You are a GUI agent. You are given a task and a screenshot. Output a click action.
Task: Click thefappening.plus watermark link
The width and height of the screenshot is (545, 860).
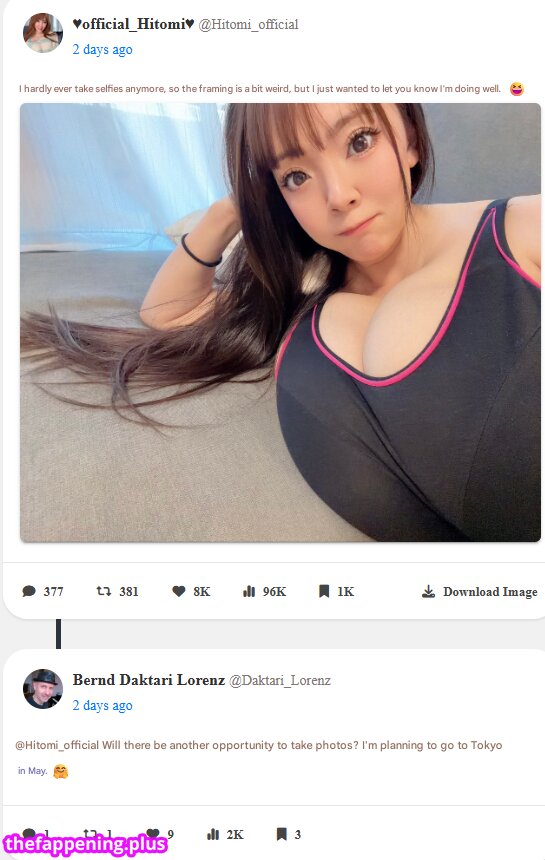point(85,844)
